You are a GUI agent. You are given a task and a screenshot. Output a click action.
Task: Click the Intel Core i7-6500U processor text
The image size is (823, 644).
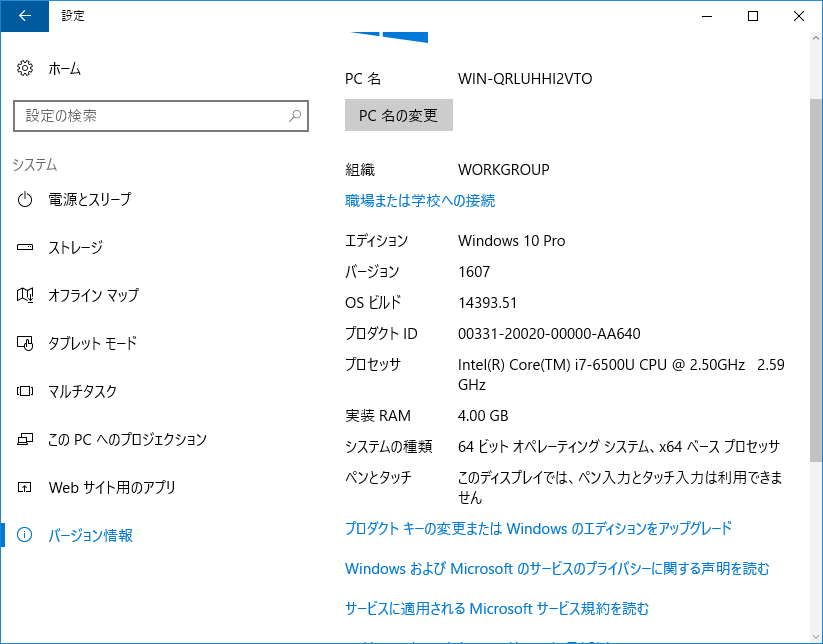click(621, 374)
